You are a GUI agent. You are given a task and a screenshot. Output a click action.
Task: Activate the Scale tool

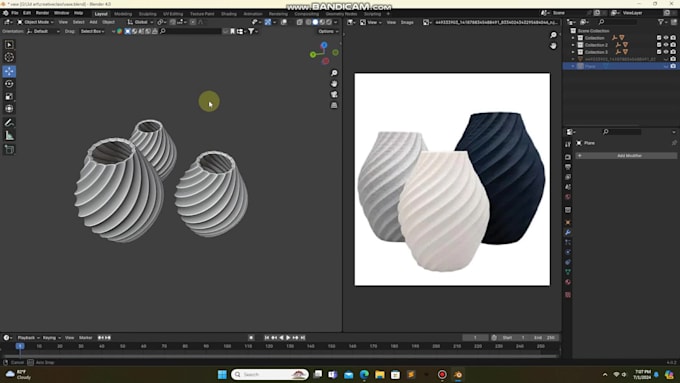(9, 96)
